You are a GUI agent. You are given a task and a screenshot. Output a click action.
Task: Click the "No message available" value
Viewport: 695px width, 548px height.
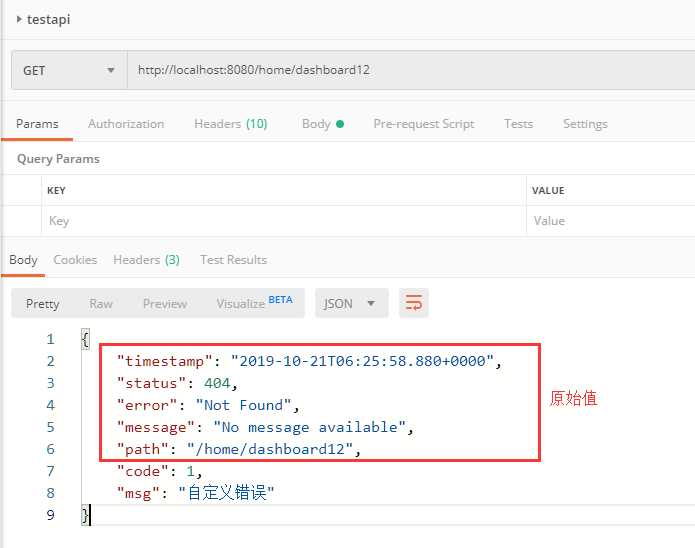(x=309, y=427)
